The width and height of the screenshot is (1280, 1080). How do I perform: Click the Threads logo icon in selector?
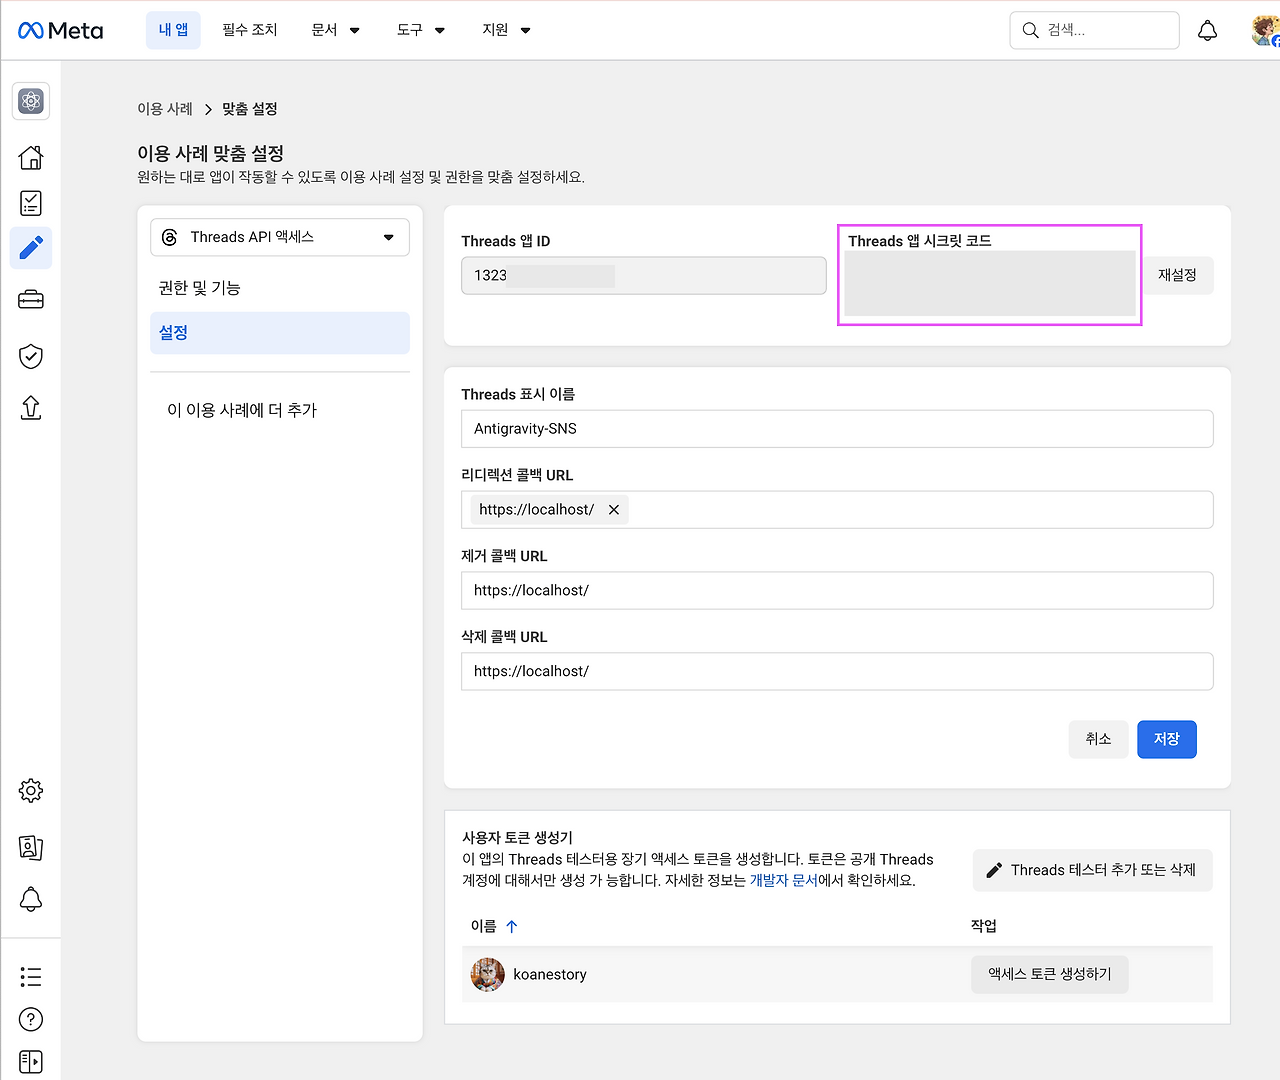[170, 237]
